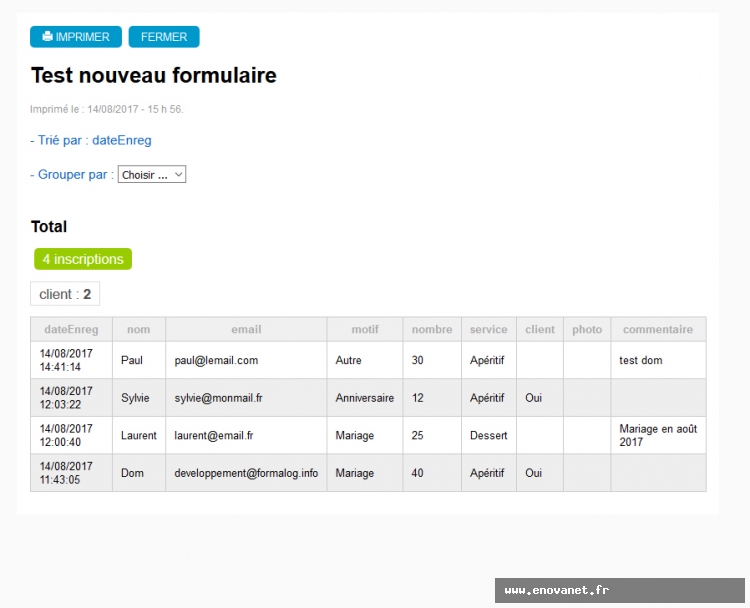Click the photo column header
750x608 pixels.
(x=587, y=329)
